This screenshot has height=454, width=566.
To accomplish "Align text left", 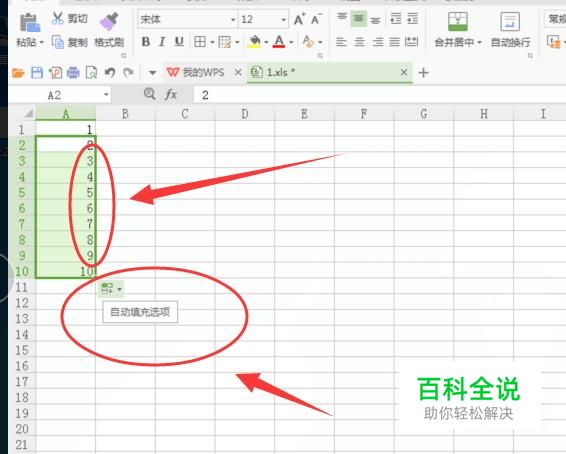I will [x=341, y=42].
